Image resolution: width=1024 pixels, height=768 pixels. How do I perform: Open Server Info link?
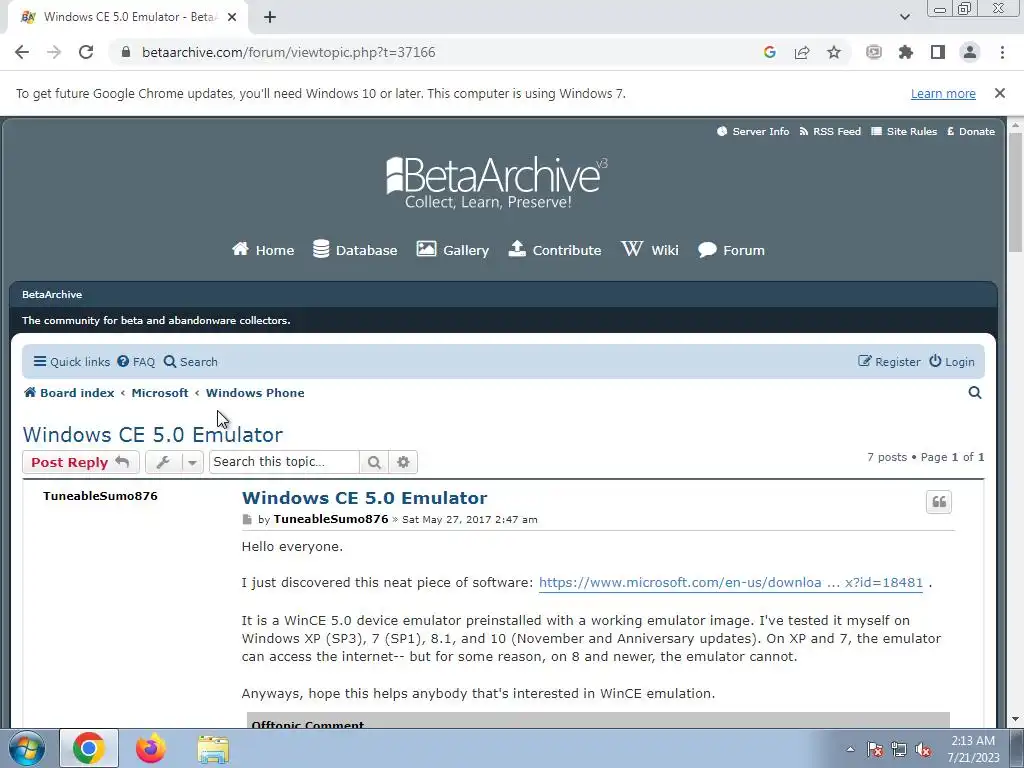point(753,131)
